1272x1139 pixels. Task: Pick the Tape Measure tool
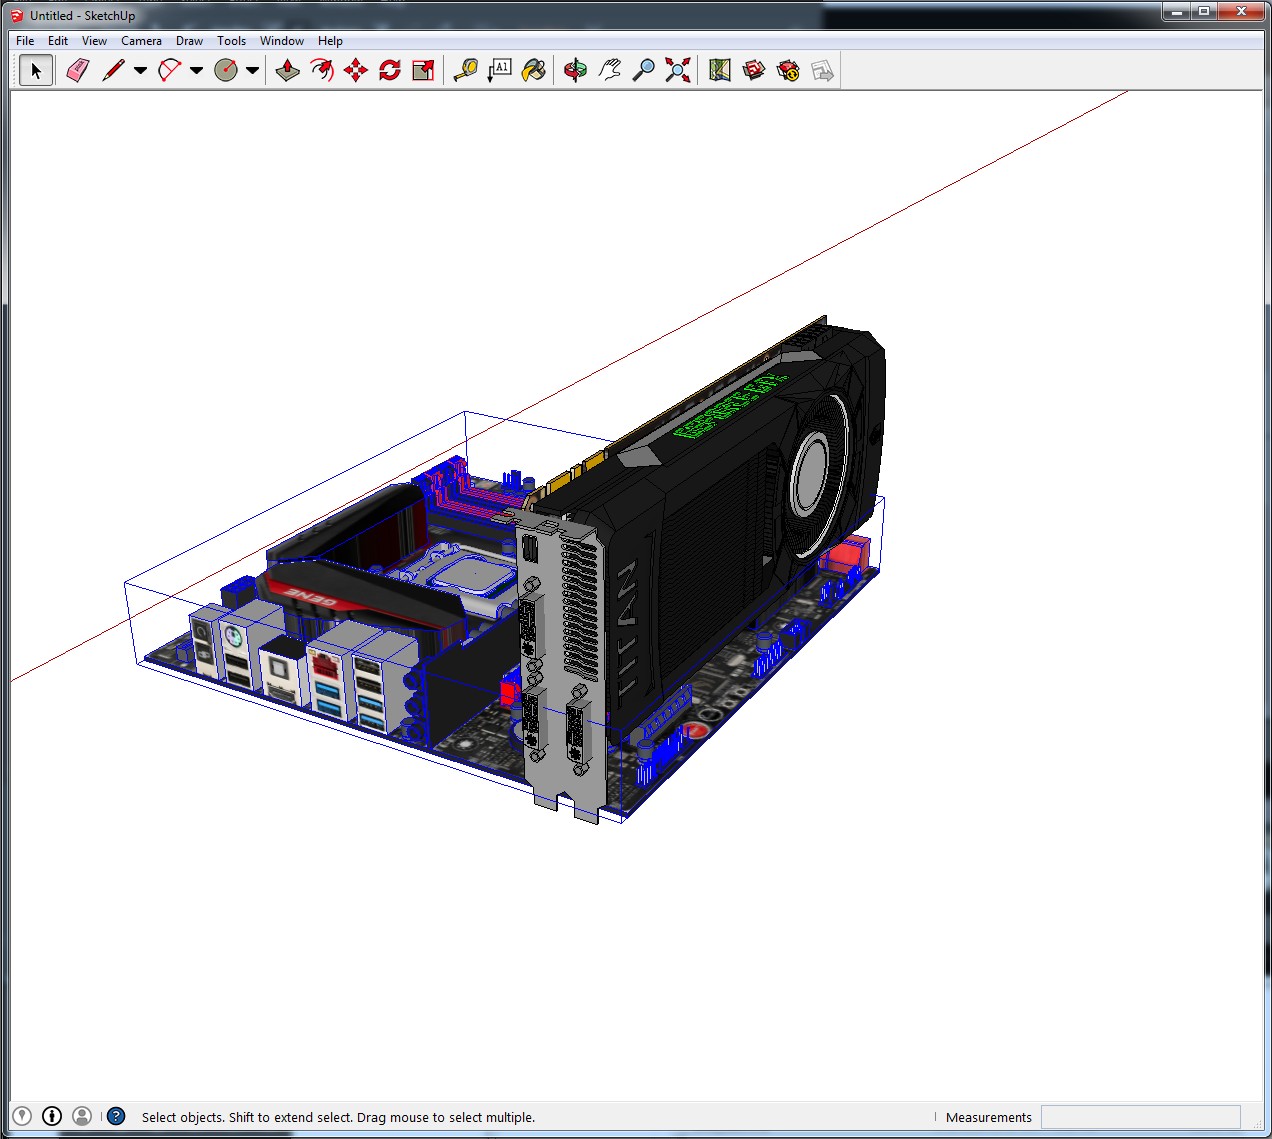465,70
